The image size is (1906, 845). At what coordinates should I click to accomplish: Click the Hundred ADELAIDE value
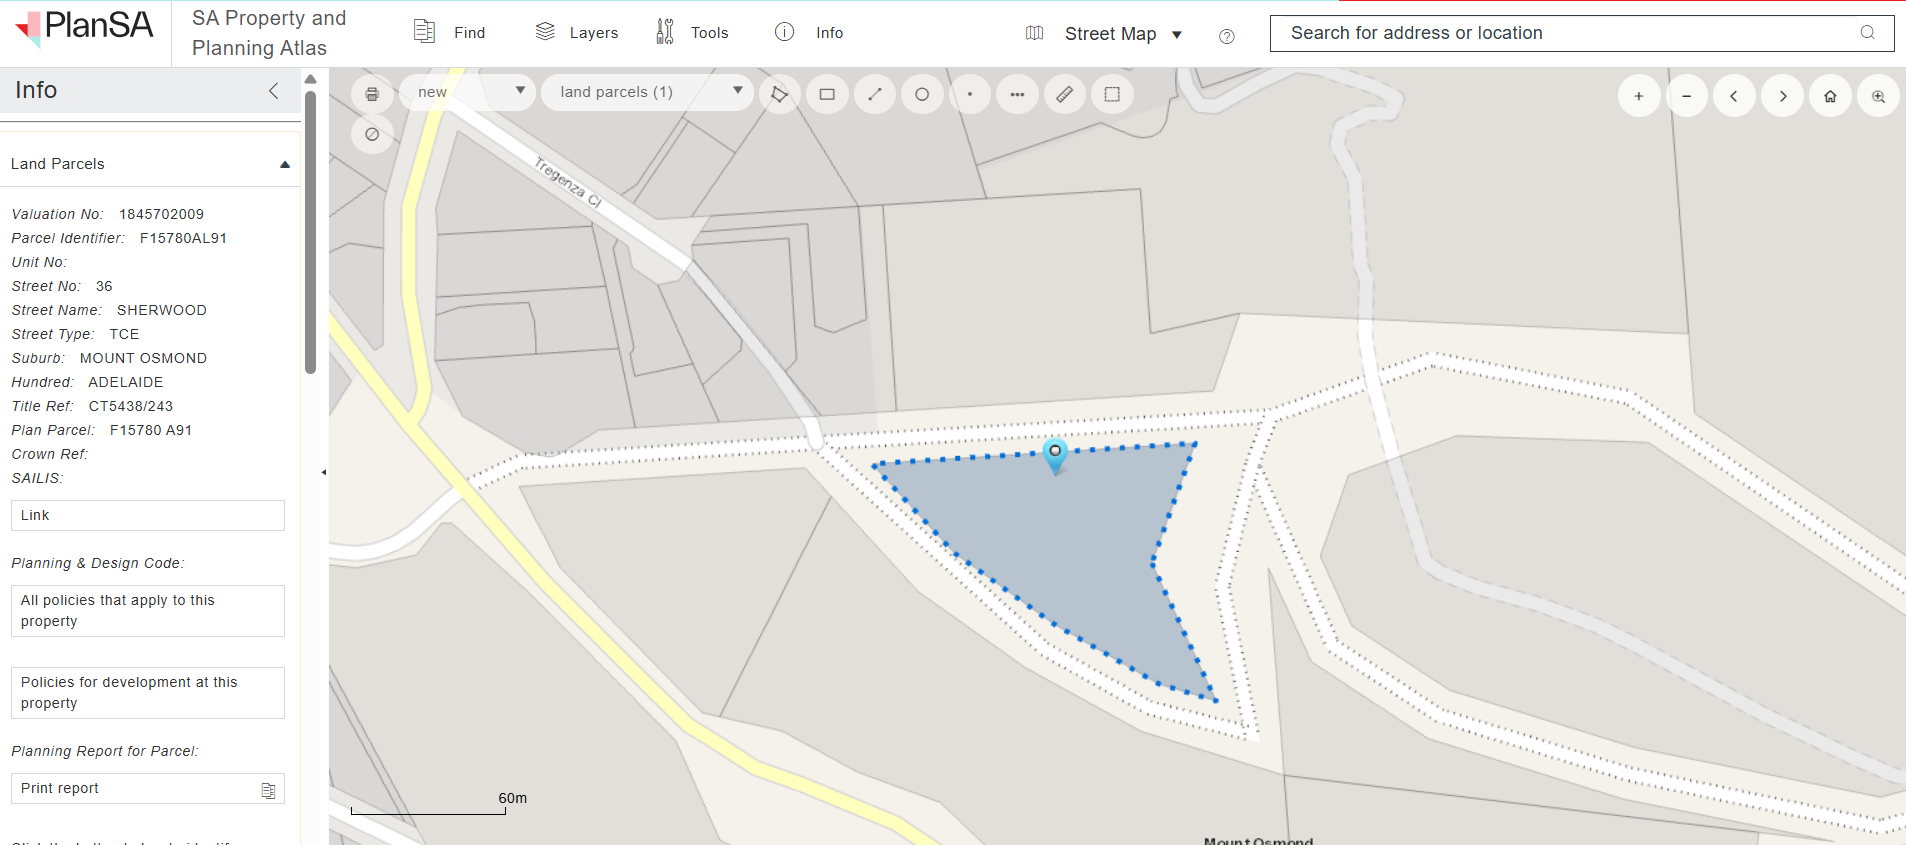[126, 382]
